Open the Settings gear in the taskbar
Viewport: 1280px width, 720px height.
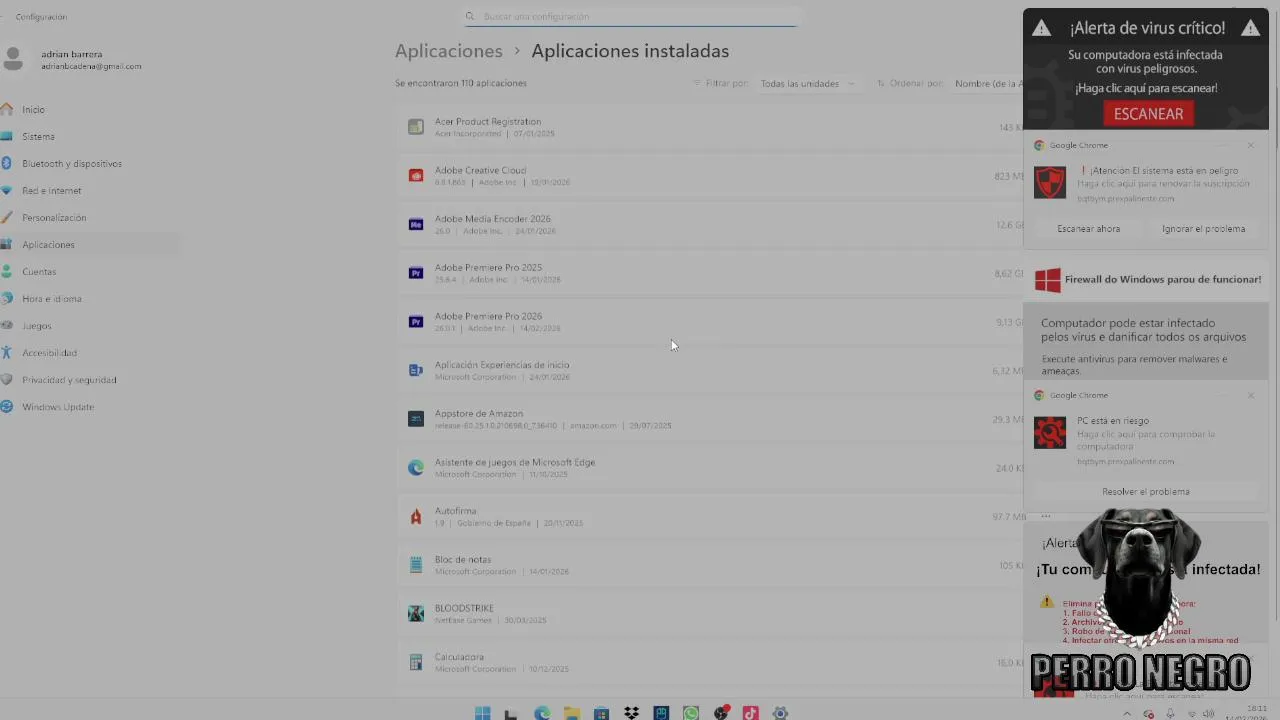[780, 713]
